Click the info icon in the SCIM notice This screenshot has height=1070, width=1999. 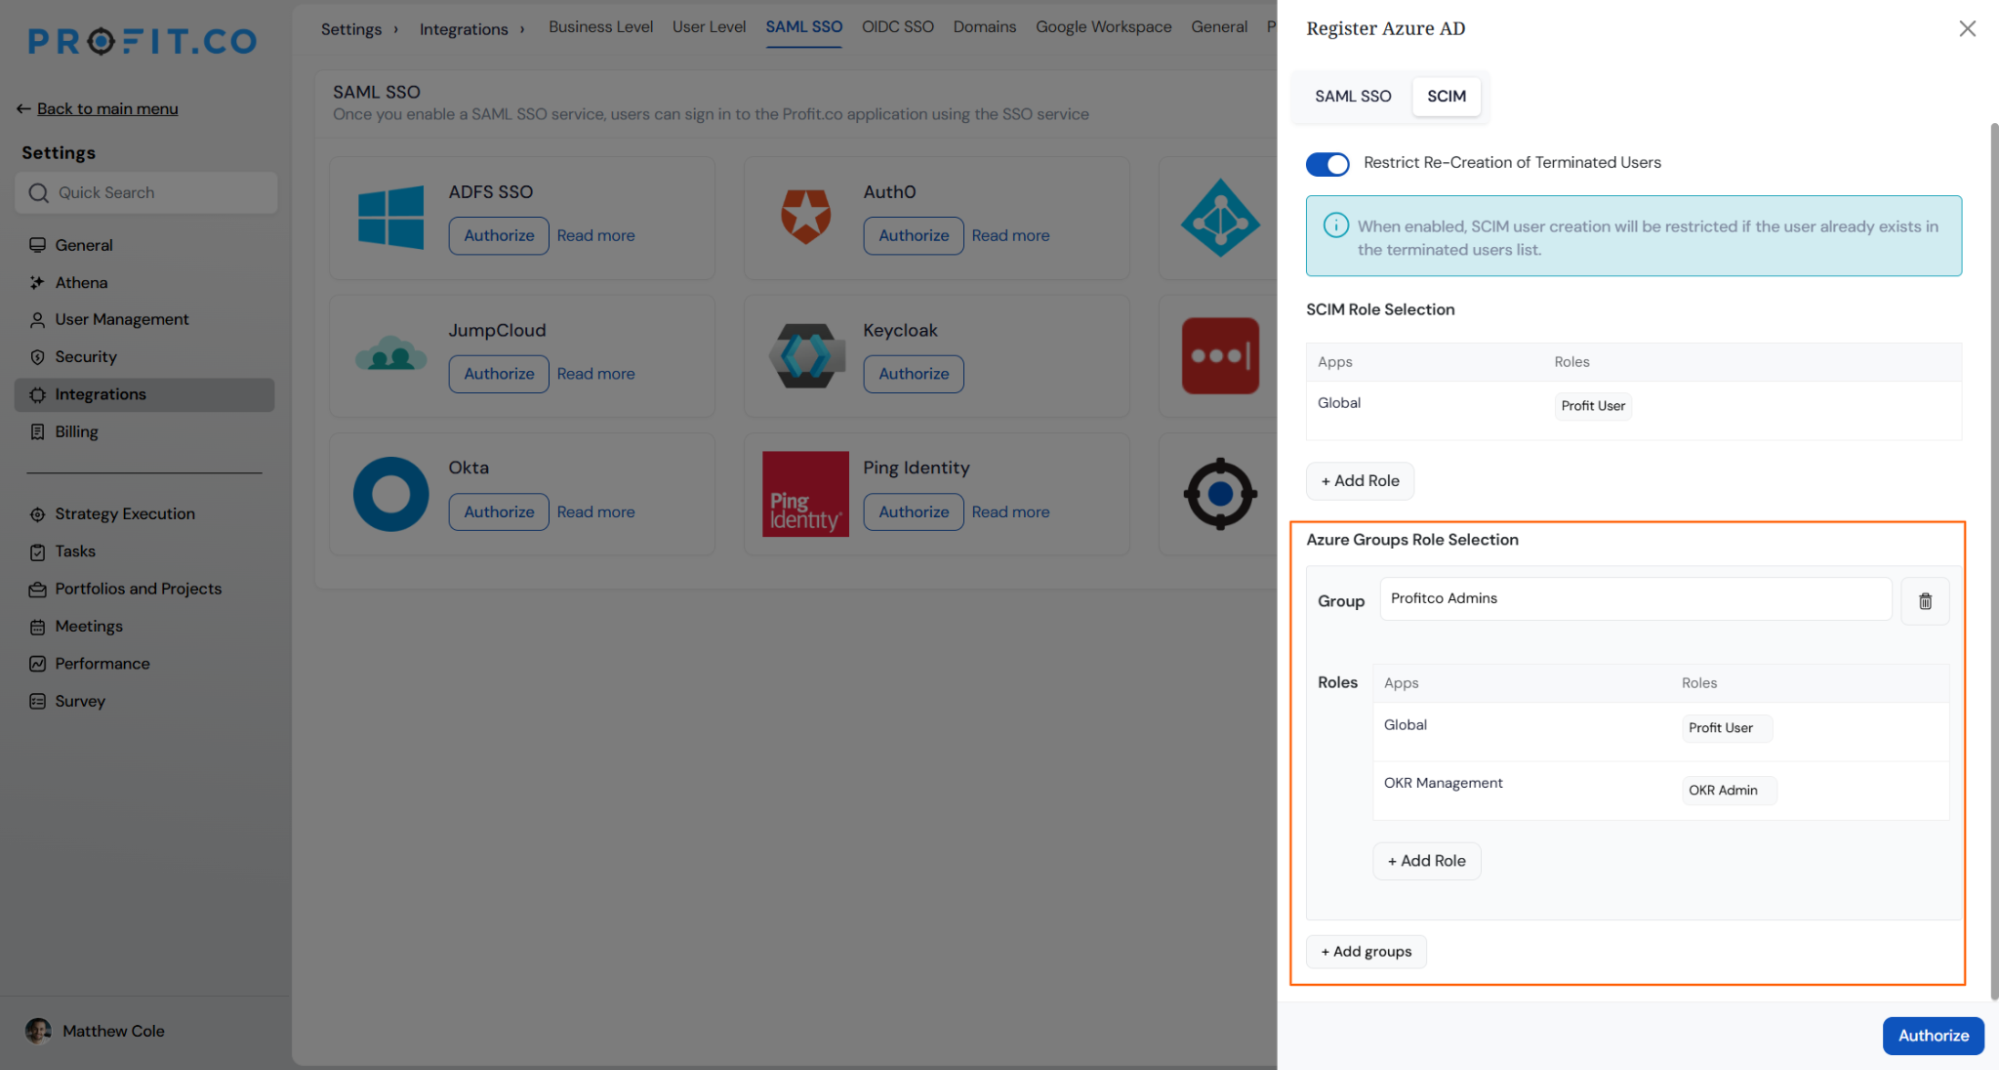pos(1335,226)
